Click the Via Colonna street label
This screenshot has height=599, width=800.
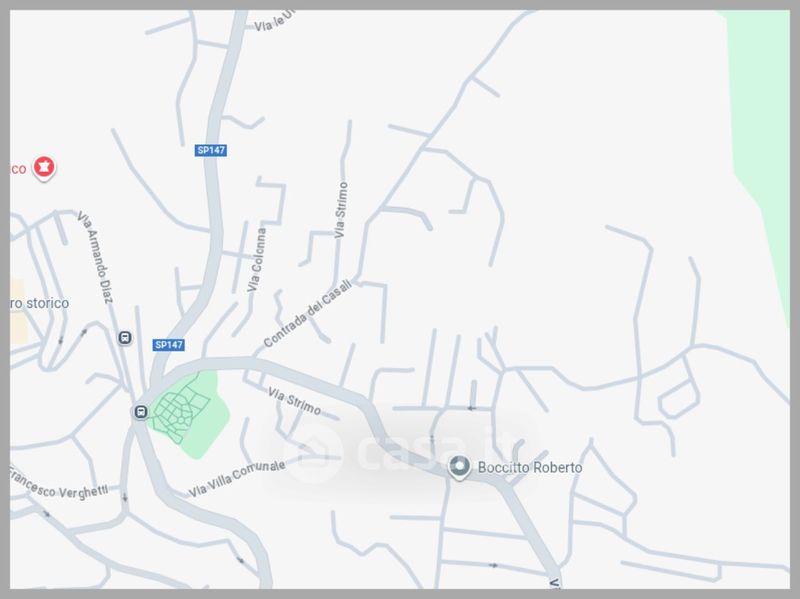tap(257, 260)
